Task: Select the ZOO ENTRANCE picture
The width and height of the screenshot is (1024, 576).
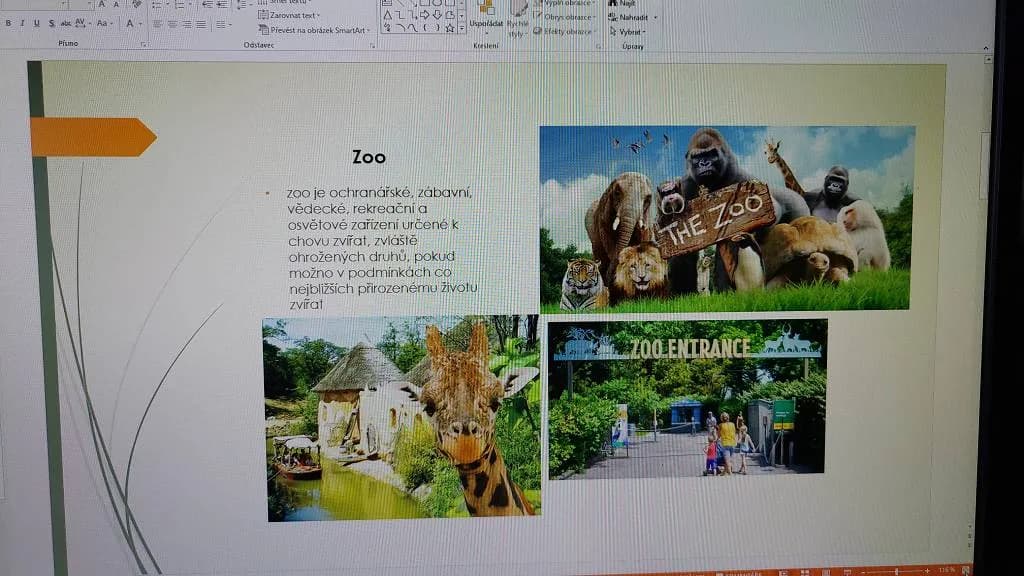Action: point(687,398)
